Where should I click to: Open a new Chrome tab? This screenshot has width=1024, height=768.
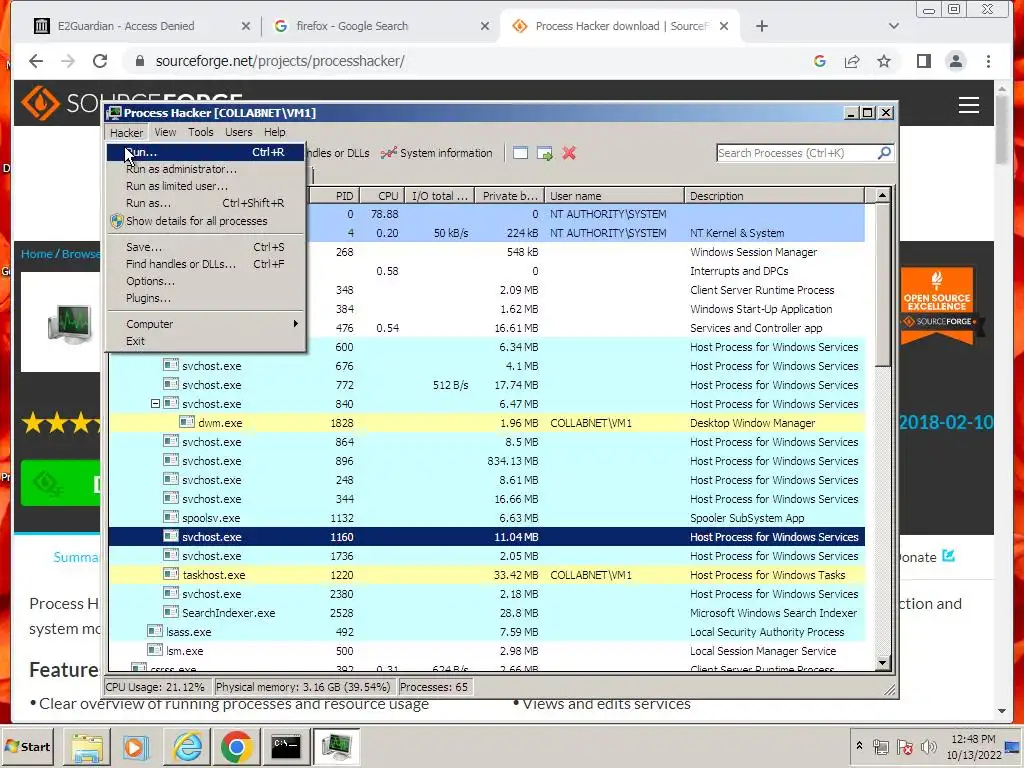[x=761, y=26]
